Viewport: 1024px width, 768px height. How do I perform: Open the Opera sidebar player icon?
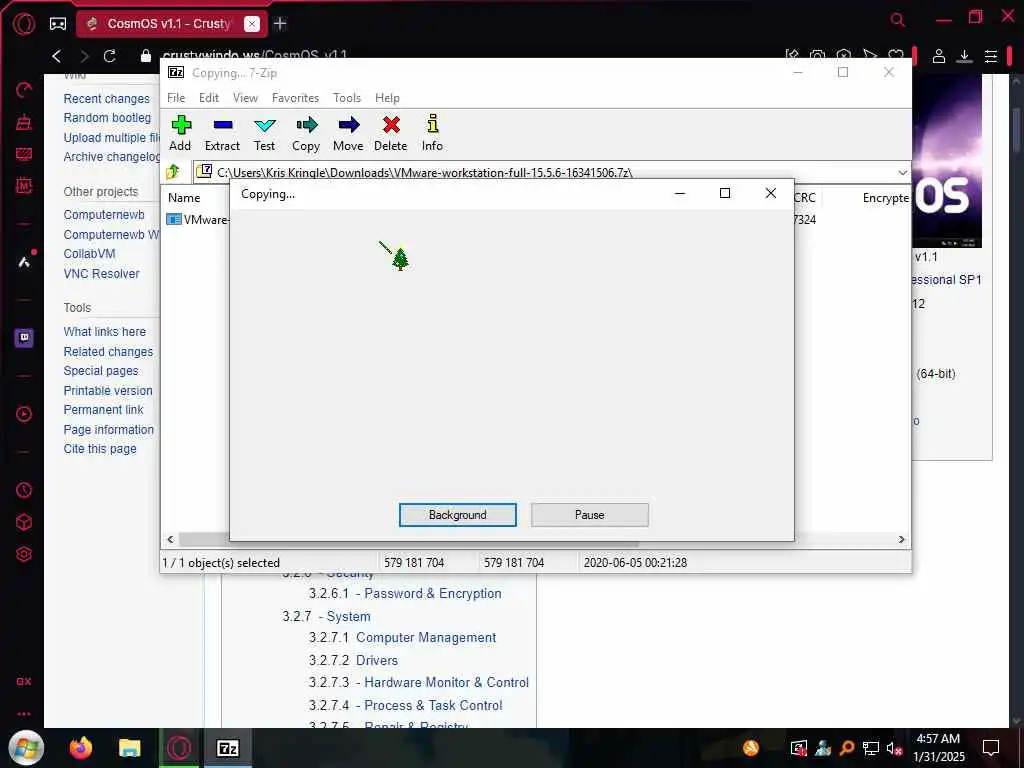point(24,414)
